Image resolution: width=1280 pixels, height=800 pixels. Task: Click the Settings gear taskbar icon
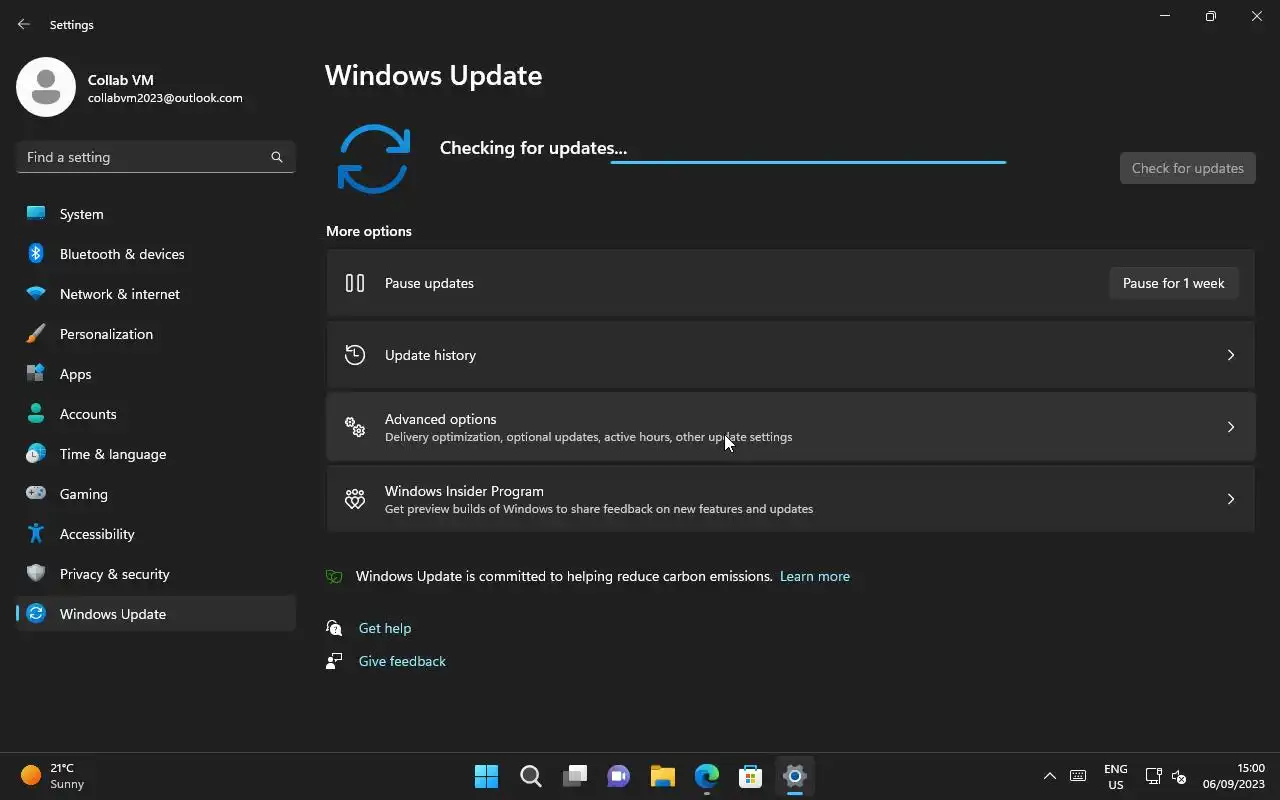click(x=795, y=776)
